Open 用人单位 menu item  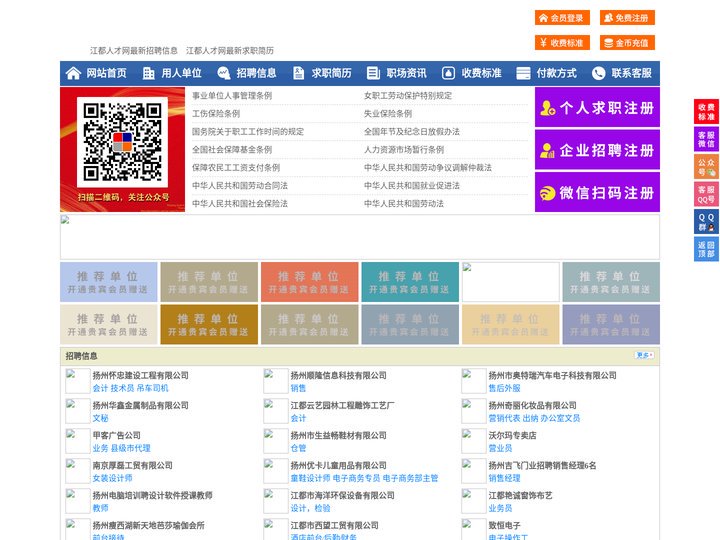(181, 73)
